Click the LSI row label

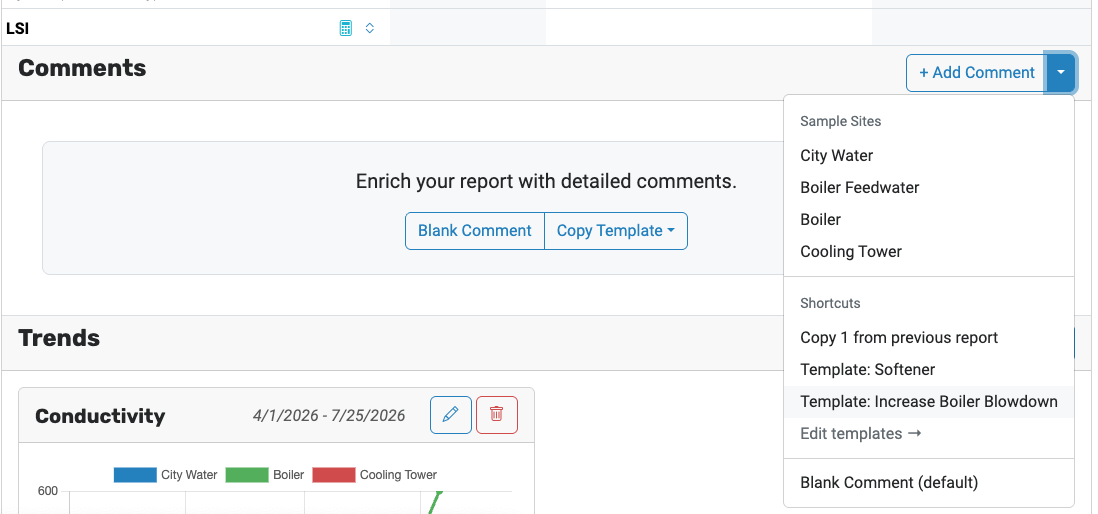pyautogui.click(x=17, y=29)
